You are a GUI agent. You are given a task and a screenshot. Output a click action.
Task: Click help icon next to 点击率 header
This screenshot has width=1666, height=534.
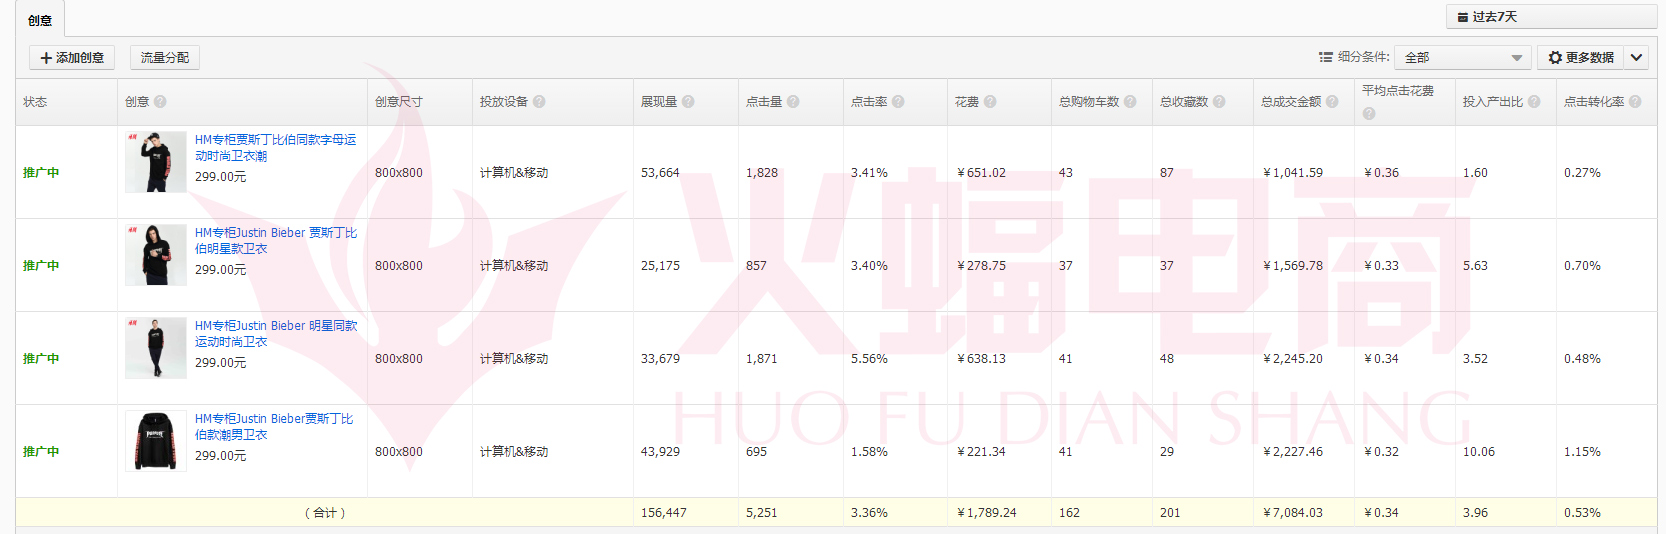(x=898, y=102)
